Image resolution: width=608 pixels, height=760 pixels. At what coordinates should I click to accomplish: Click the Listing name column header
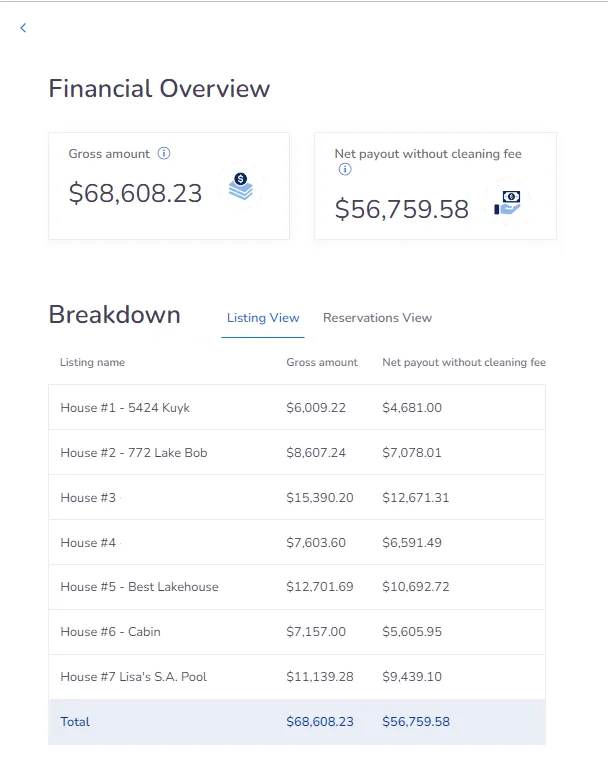click(92, 363)
